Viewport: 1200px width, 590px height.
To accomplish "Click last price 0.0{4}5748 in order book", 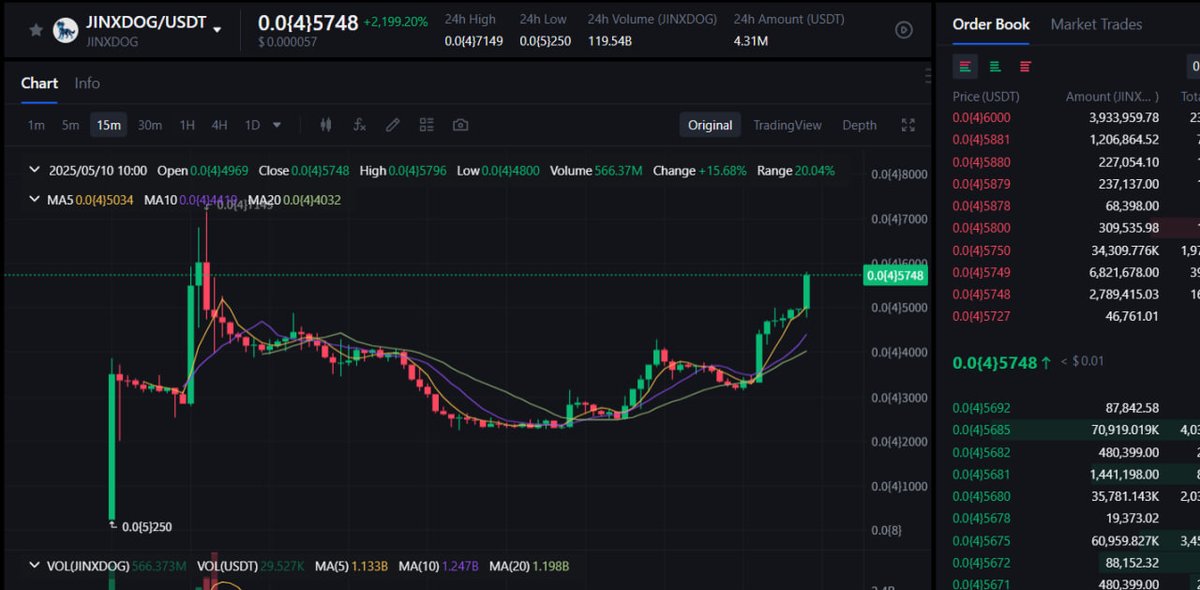I will click(x=994, y=362).
